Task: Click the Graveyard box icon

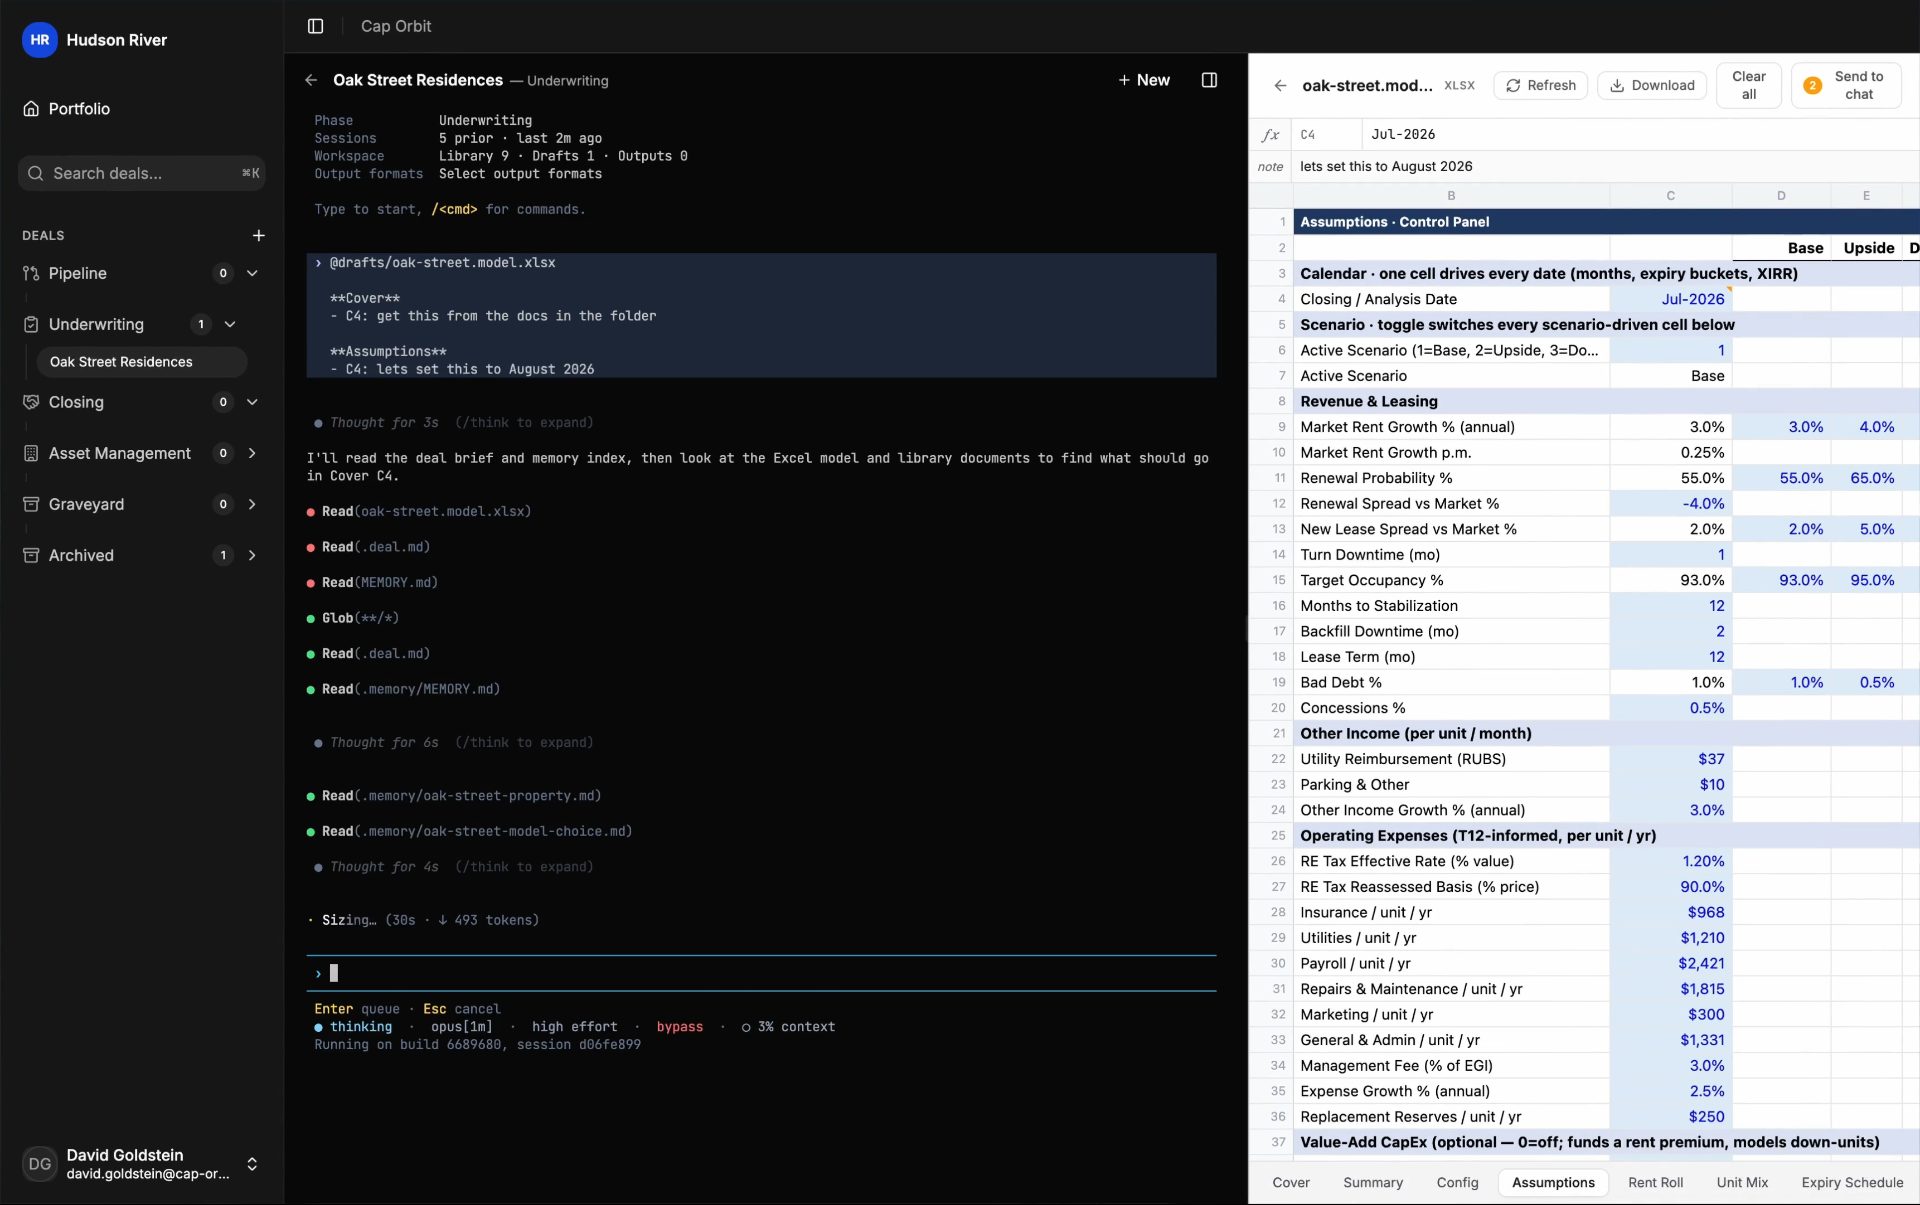Action: [x=31, y=504]
